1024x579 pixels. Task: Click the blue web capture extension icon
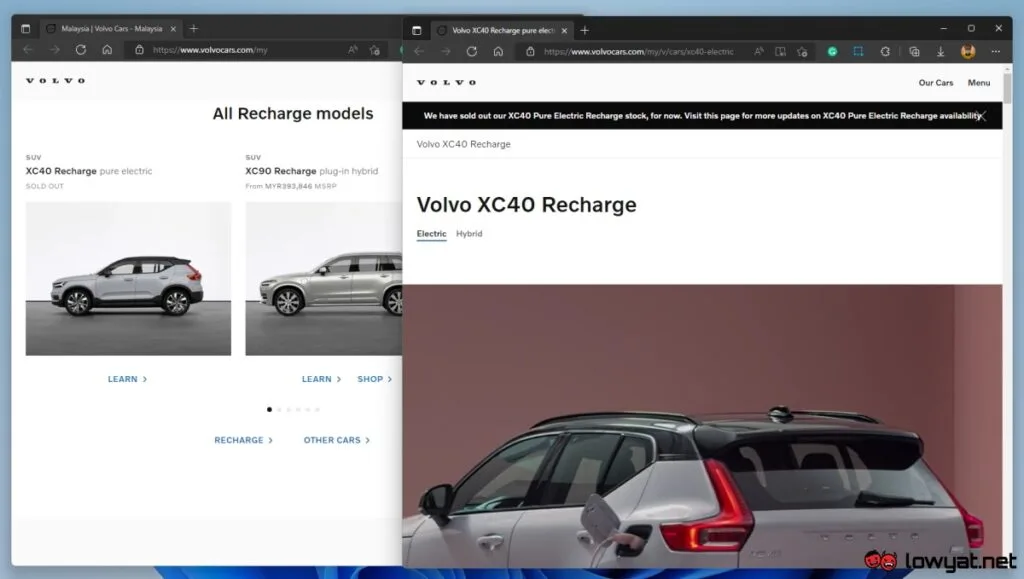tap(858, 52)
